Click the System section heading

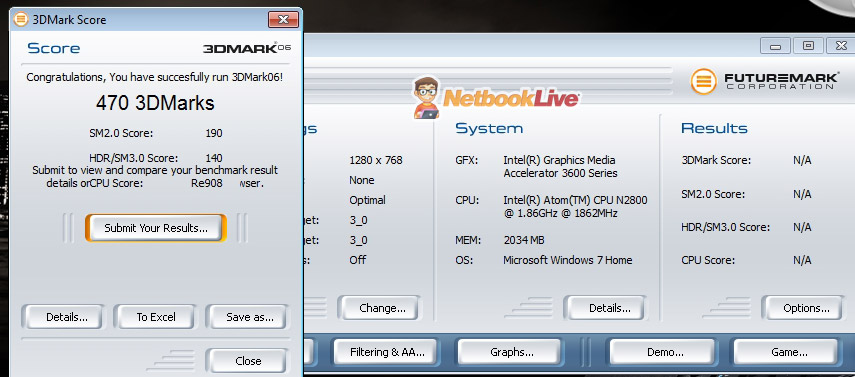click(489, 129)
